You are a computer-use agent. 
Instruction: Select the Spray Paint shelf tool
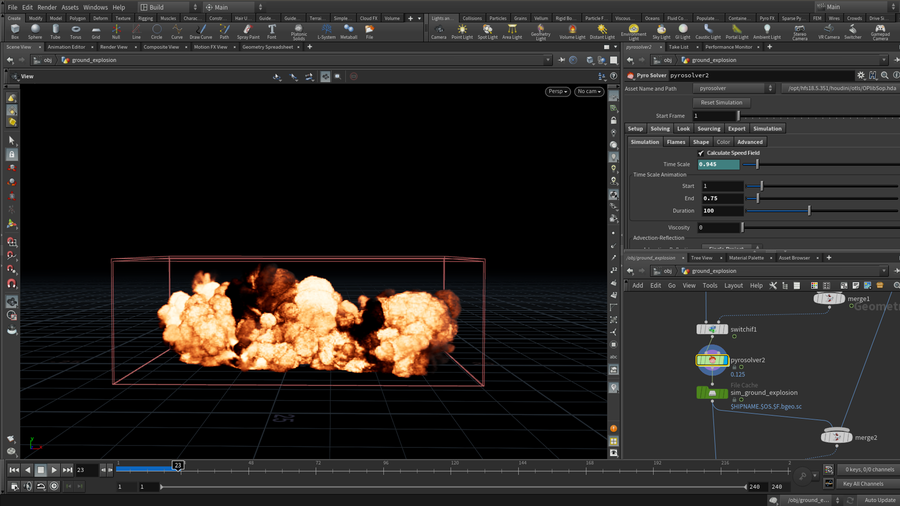coord(248,31)
